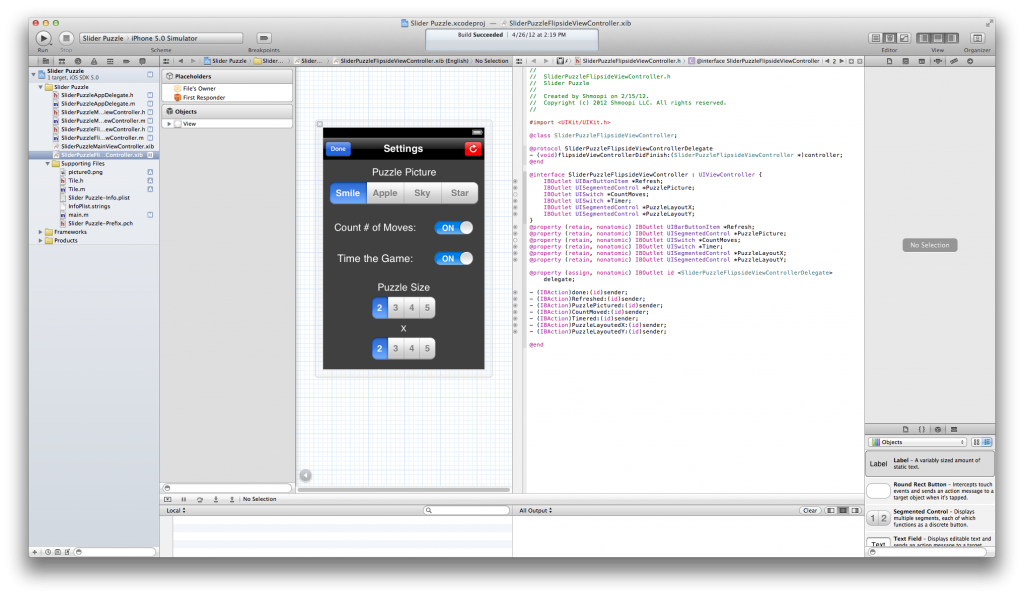
Task: Open the breakpoint navigator icon
Action: coord(126,61)
